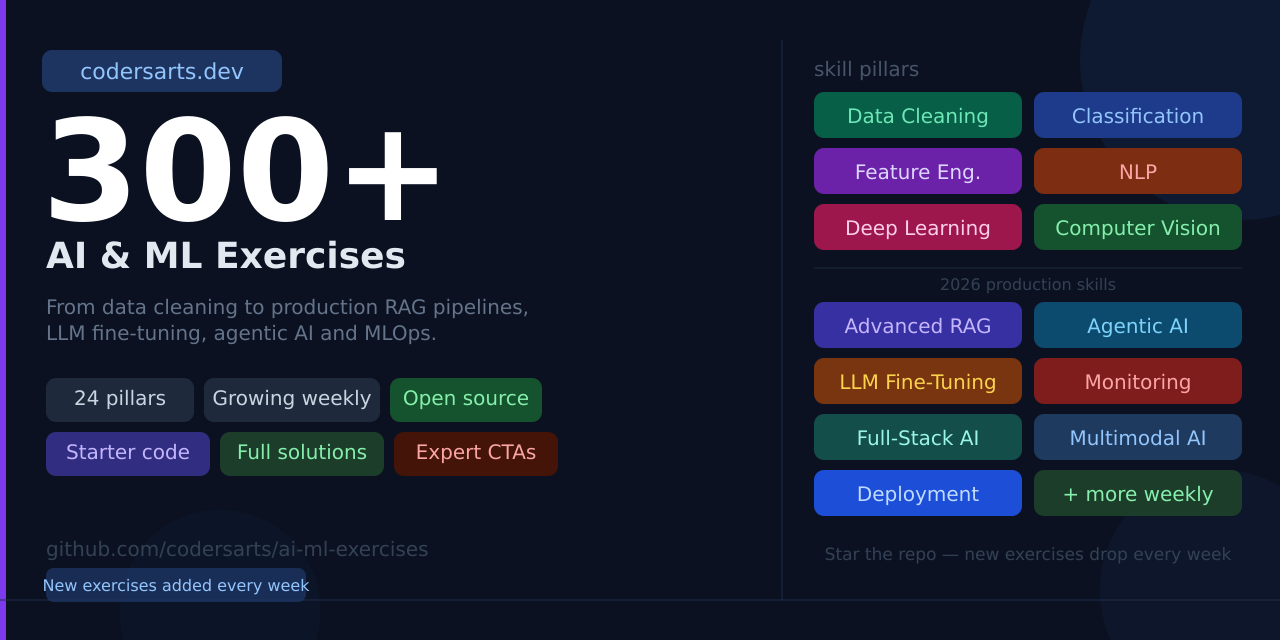Click the Monitoring tag
This screenshot has height=640, width=1280.
[1138, 381]
